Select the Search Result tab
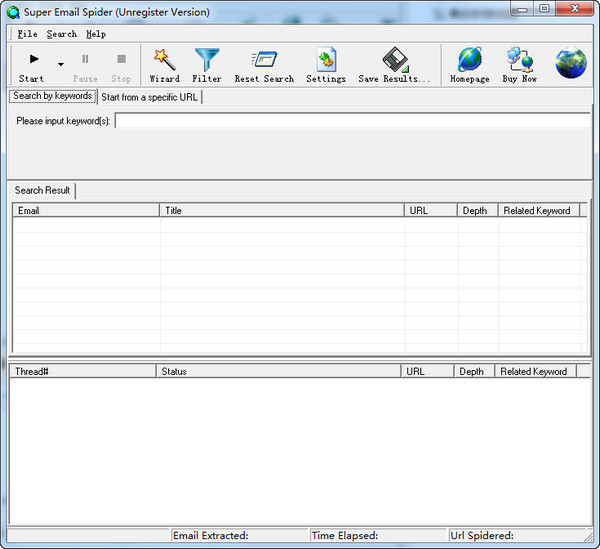The height and width of the screenshot is (549, 600). 42,190
